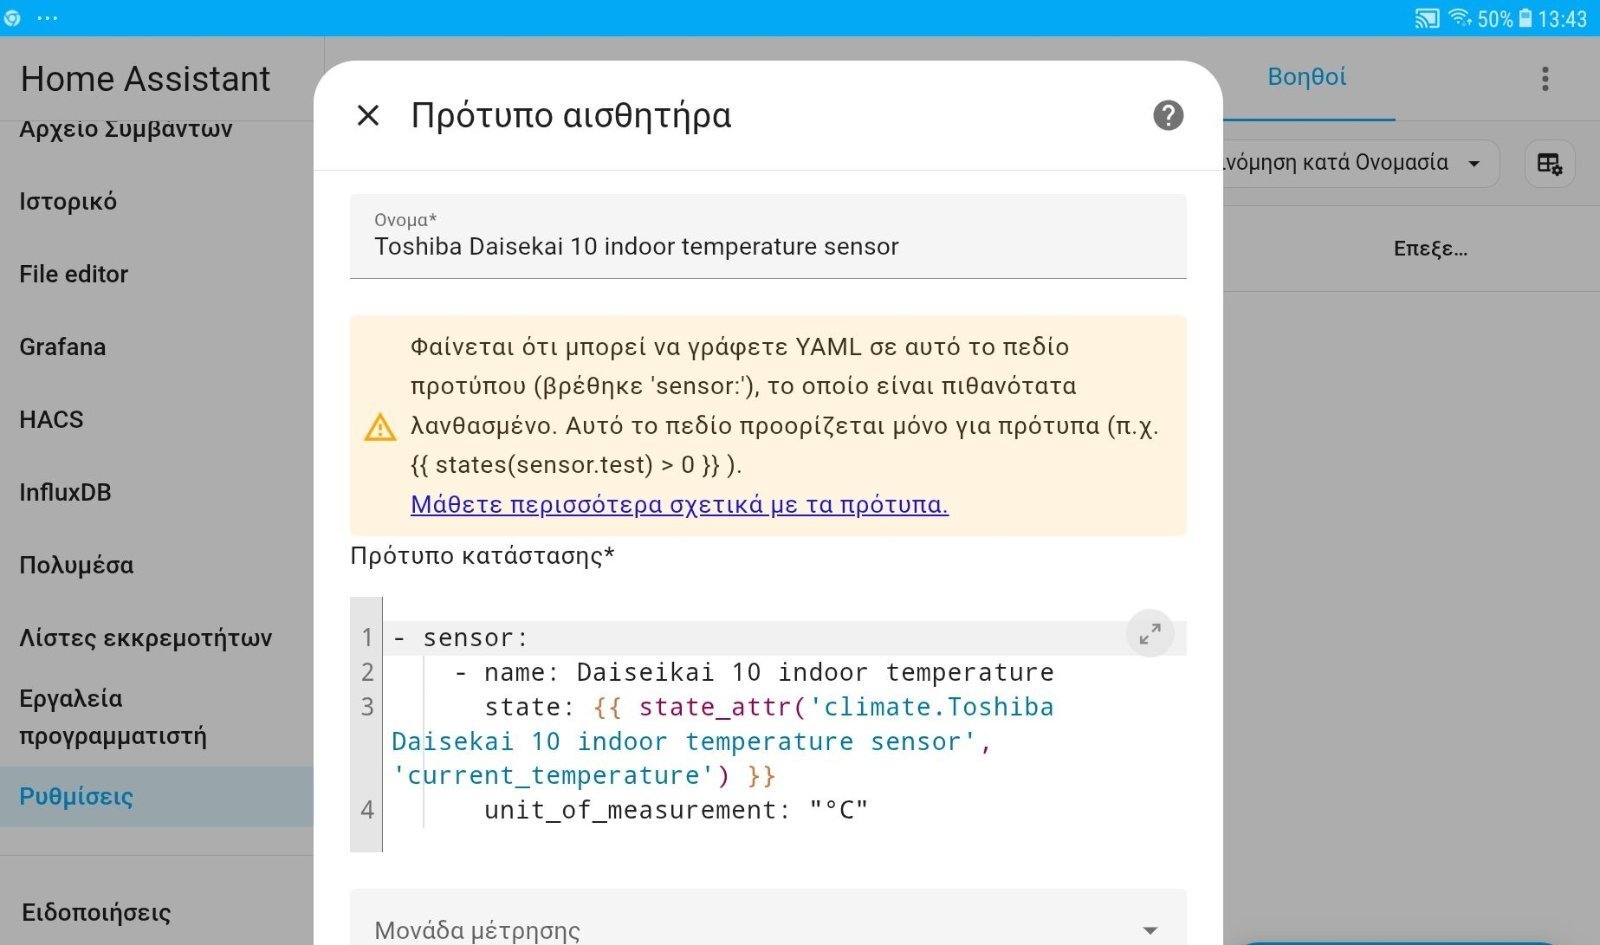Viewport: 1600px width, 945px height.
Task: Tap the browser app icon in the status bar
Action: click(x=12, y=18)
